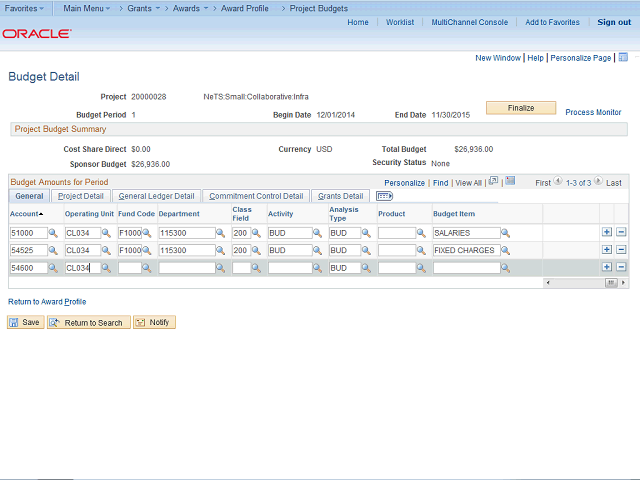Open Fund Code lookup in third row

(x=147, y=268)
